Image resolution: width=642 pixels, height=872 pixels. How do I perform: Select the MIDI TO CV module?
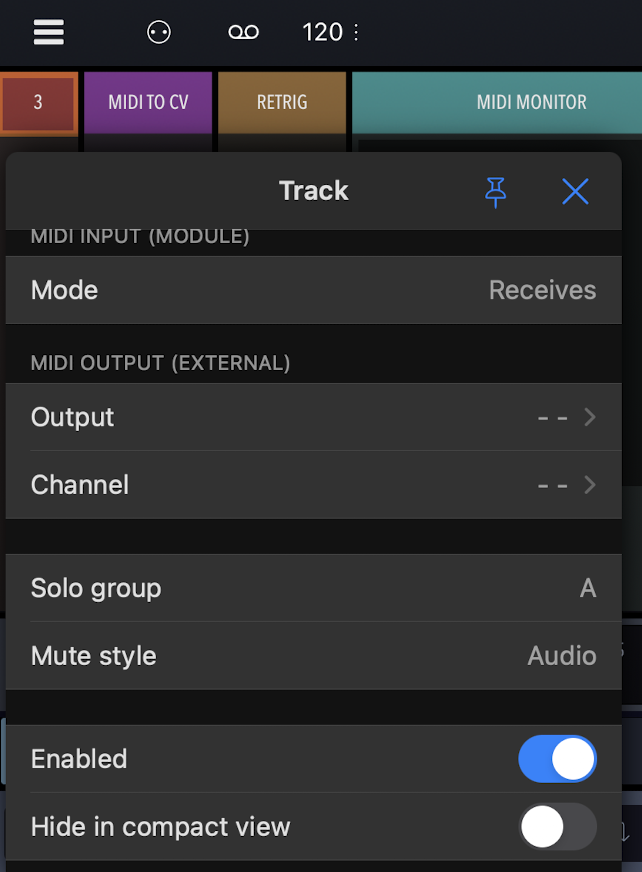pyautogui.click(x=148, y=102)
